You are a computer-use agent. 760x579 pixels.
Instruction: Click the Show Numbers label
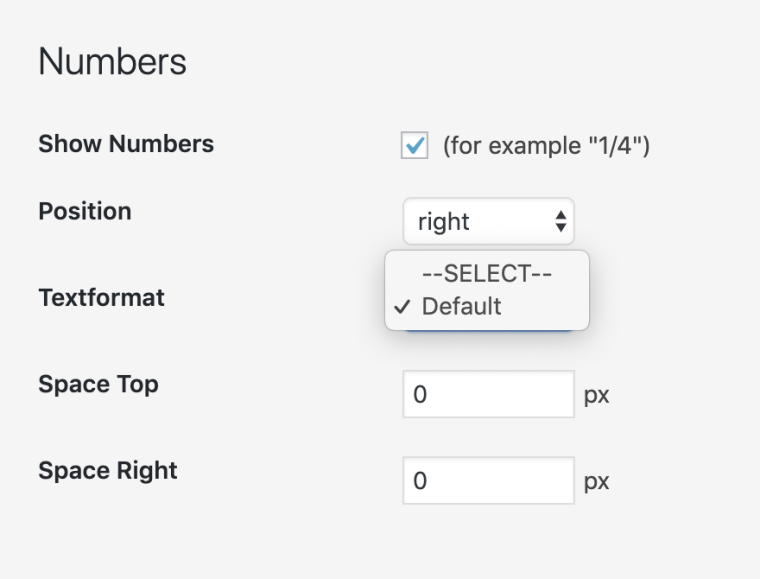pyautogui.click(x=126, y=144)
